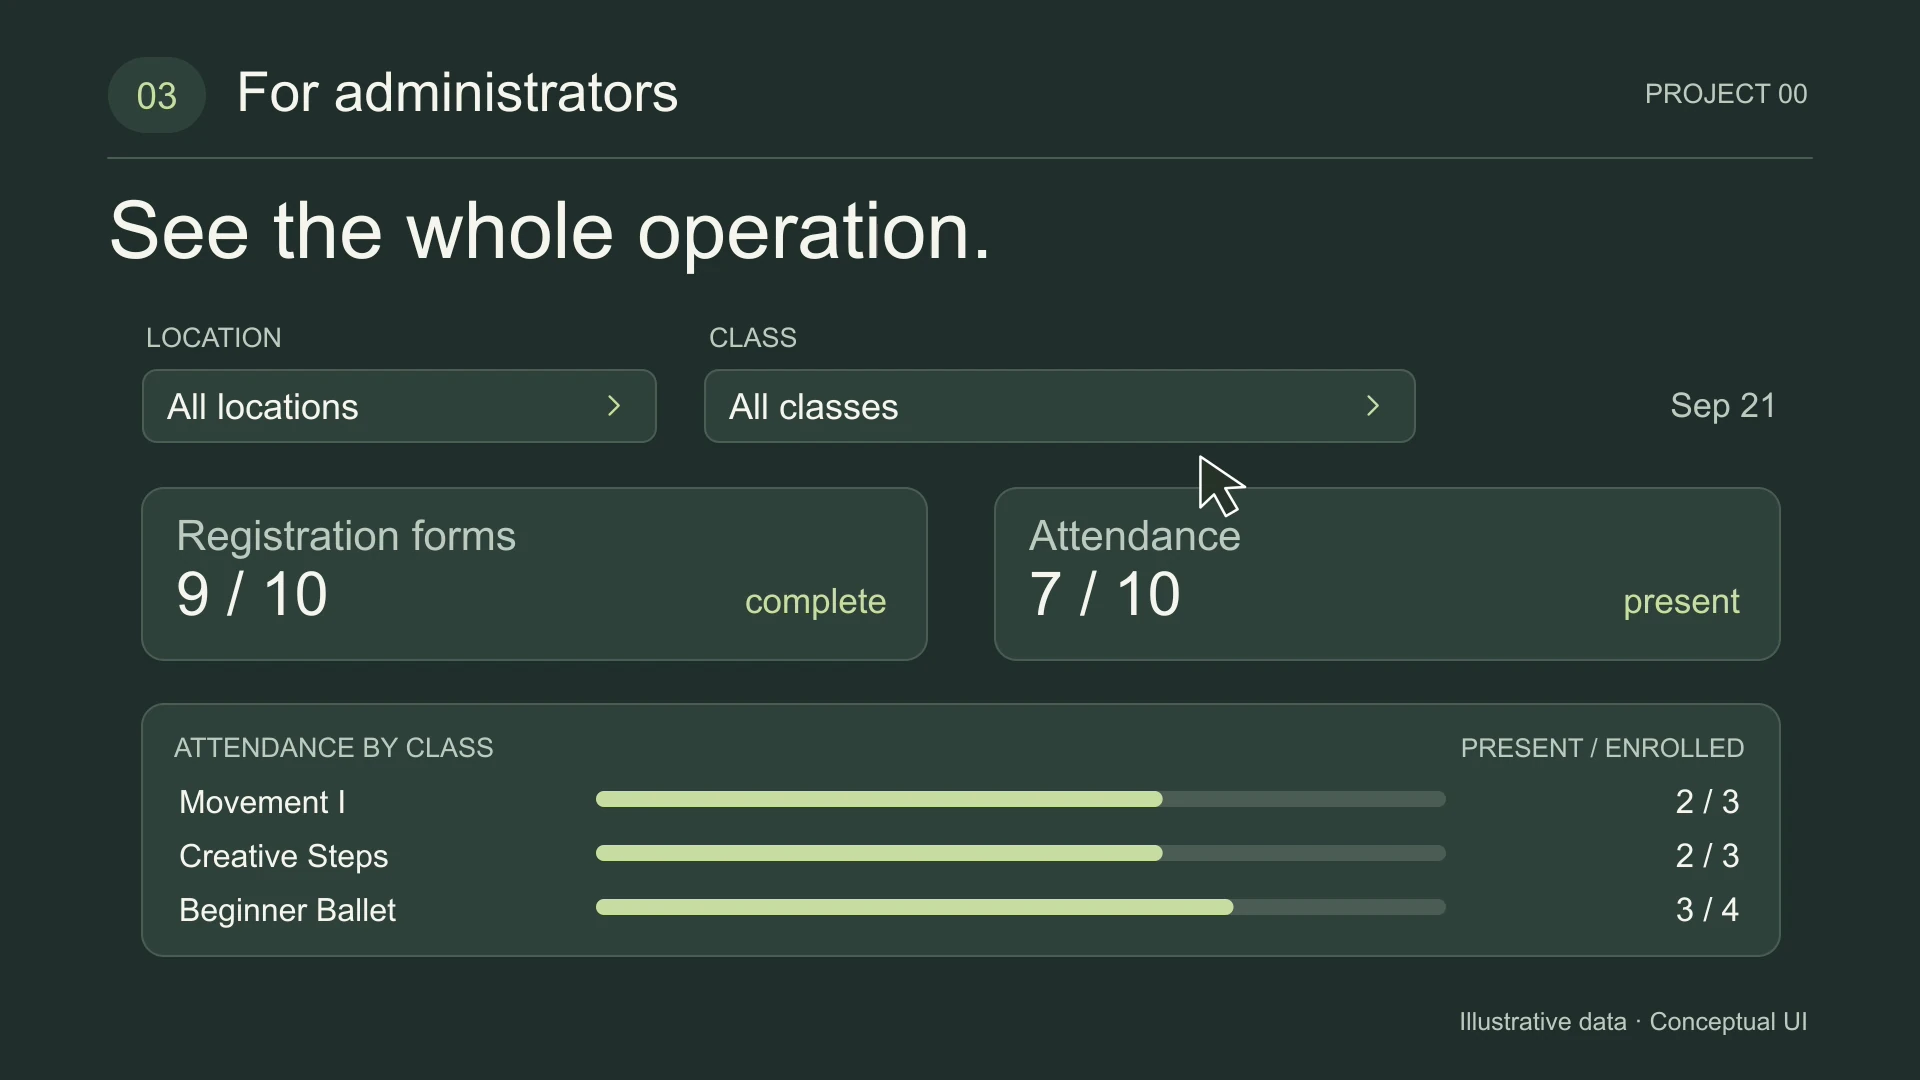Viewport: 1920px width, 1080px height.
Task: Click the Beginner Ballet attendance progress bar
Action: coord(1020,908)
